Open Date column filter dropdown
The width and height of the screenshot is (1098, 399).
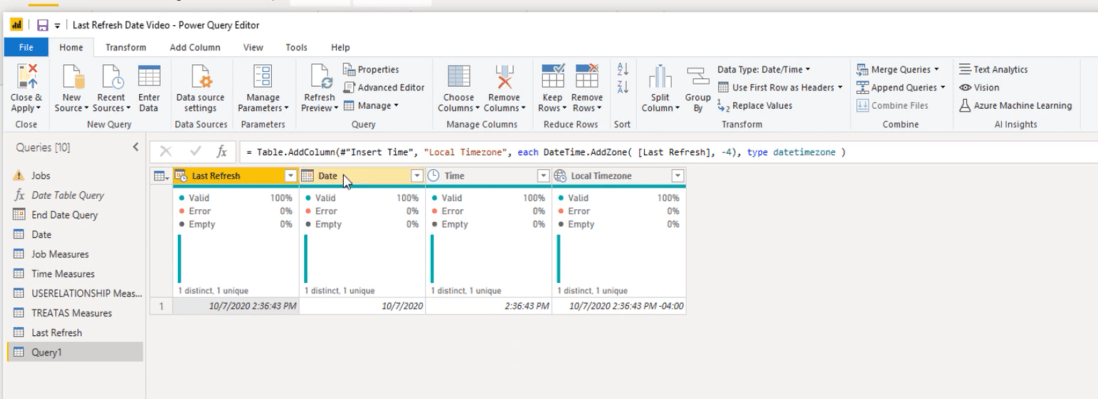[417, 176]
